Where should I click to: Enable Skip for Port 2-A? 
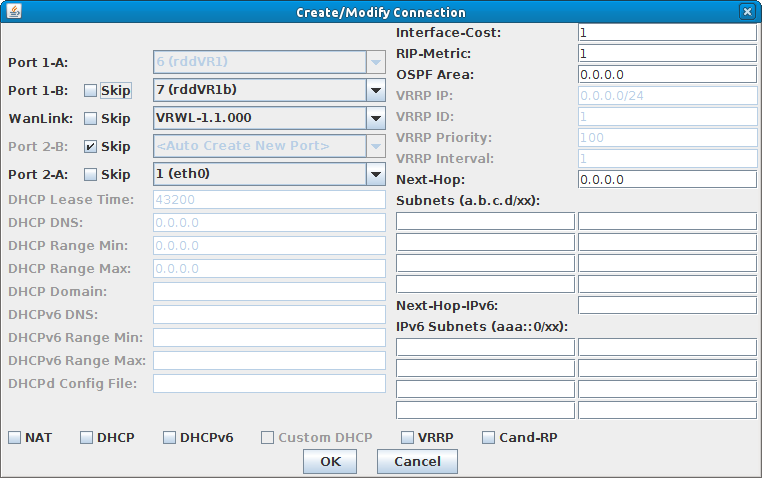click(x=90, y=174)
